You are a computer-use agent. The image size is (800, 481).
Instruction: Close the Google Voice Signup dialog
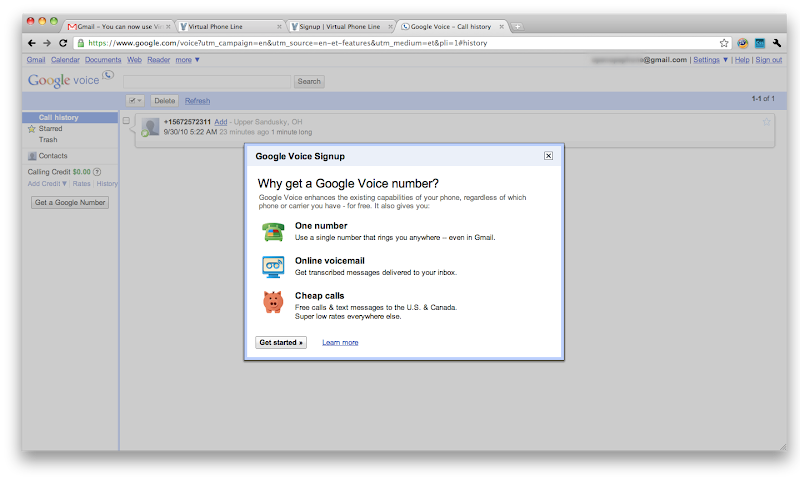point(548,156)
